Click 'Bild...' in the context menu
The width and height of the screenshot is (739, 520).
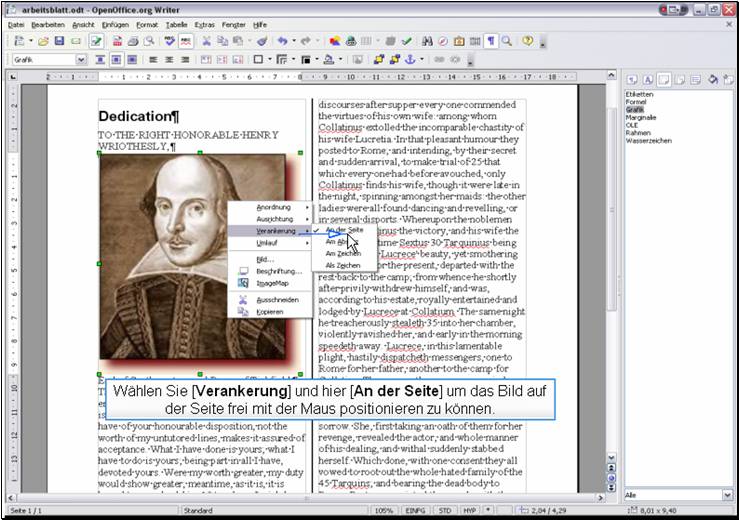pos(265,258)
